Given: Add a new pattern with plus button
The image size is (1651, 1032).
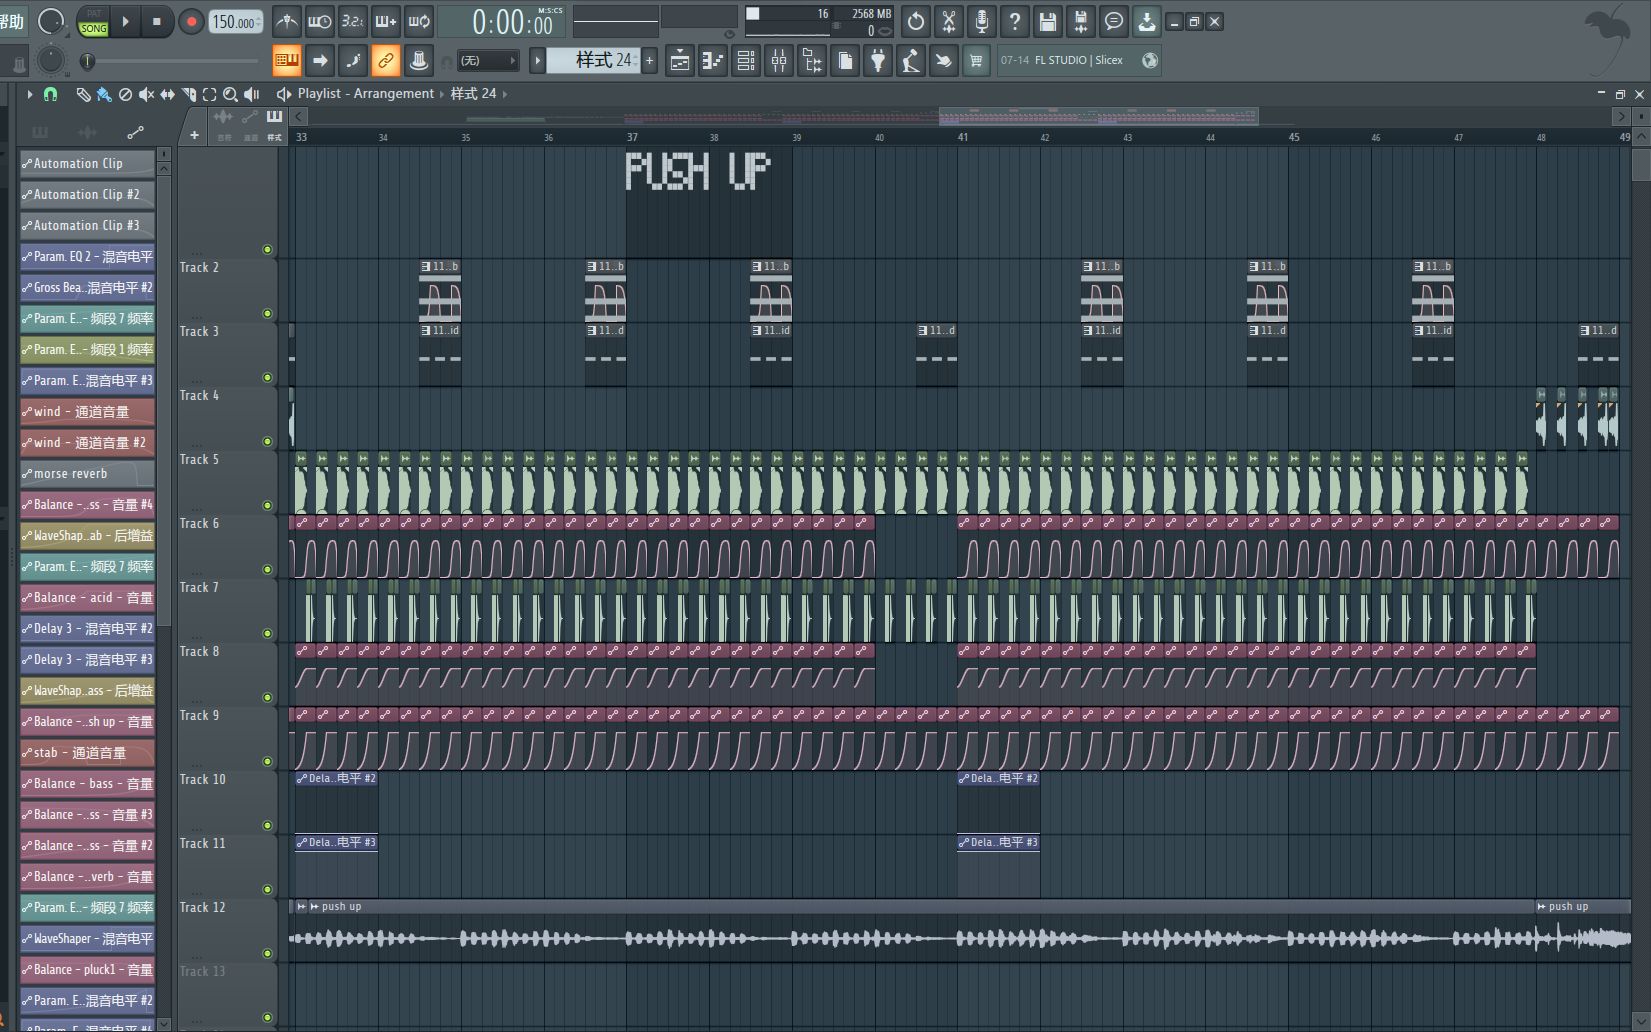Looking at the screenshot, I should [x=649, y=61].
